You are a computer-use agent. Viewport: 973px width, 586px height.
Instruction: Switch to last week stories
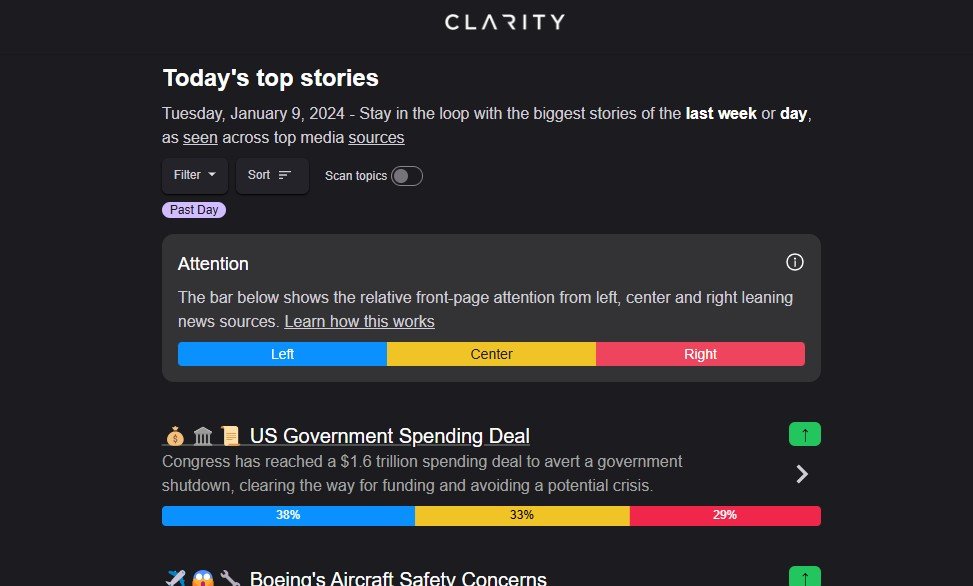721,113
